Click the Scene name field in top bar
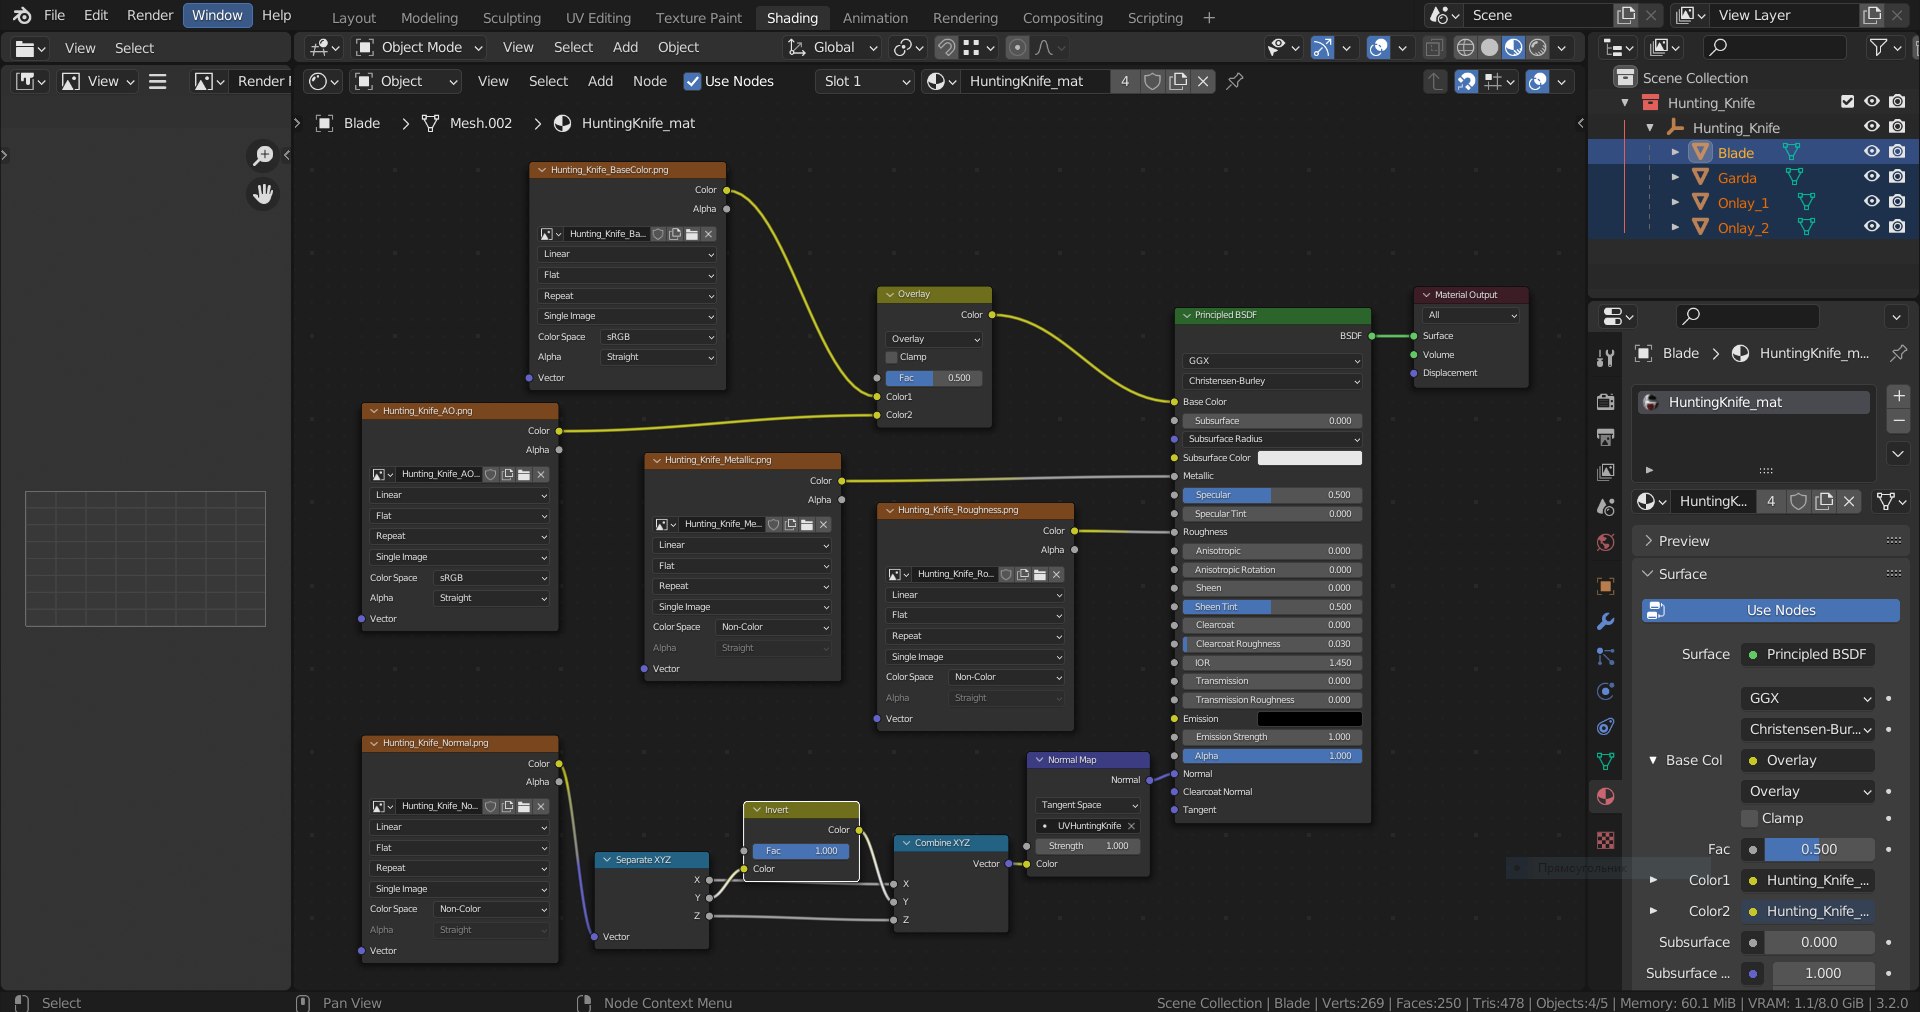The width and height of the screenshot is (1920, 1012). pyautogui.click(x=1538, y=15)
